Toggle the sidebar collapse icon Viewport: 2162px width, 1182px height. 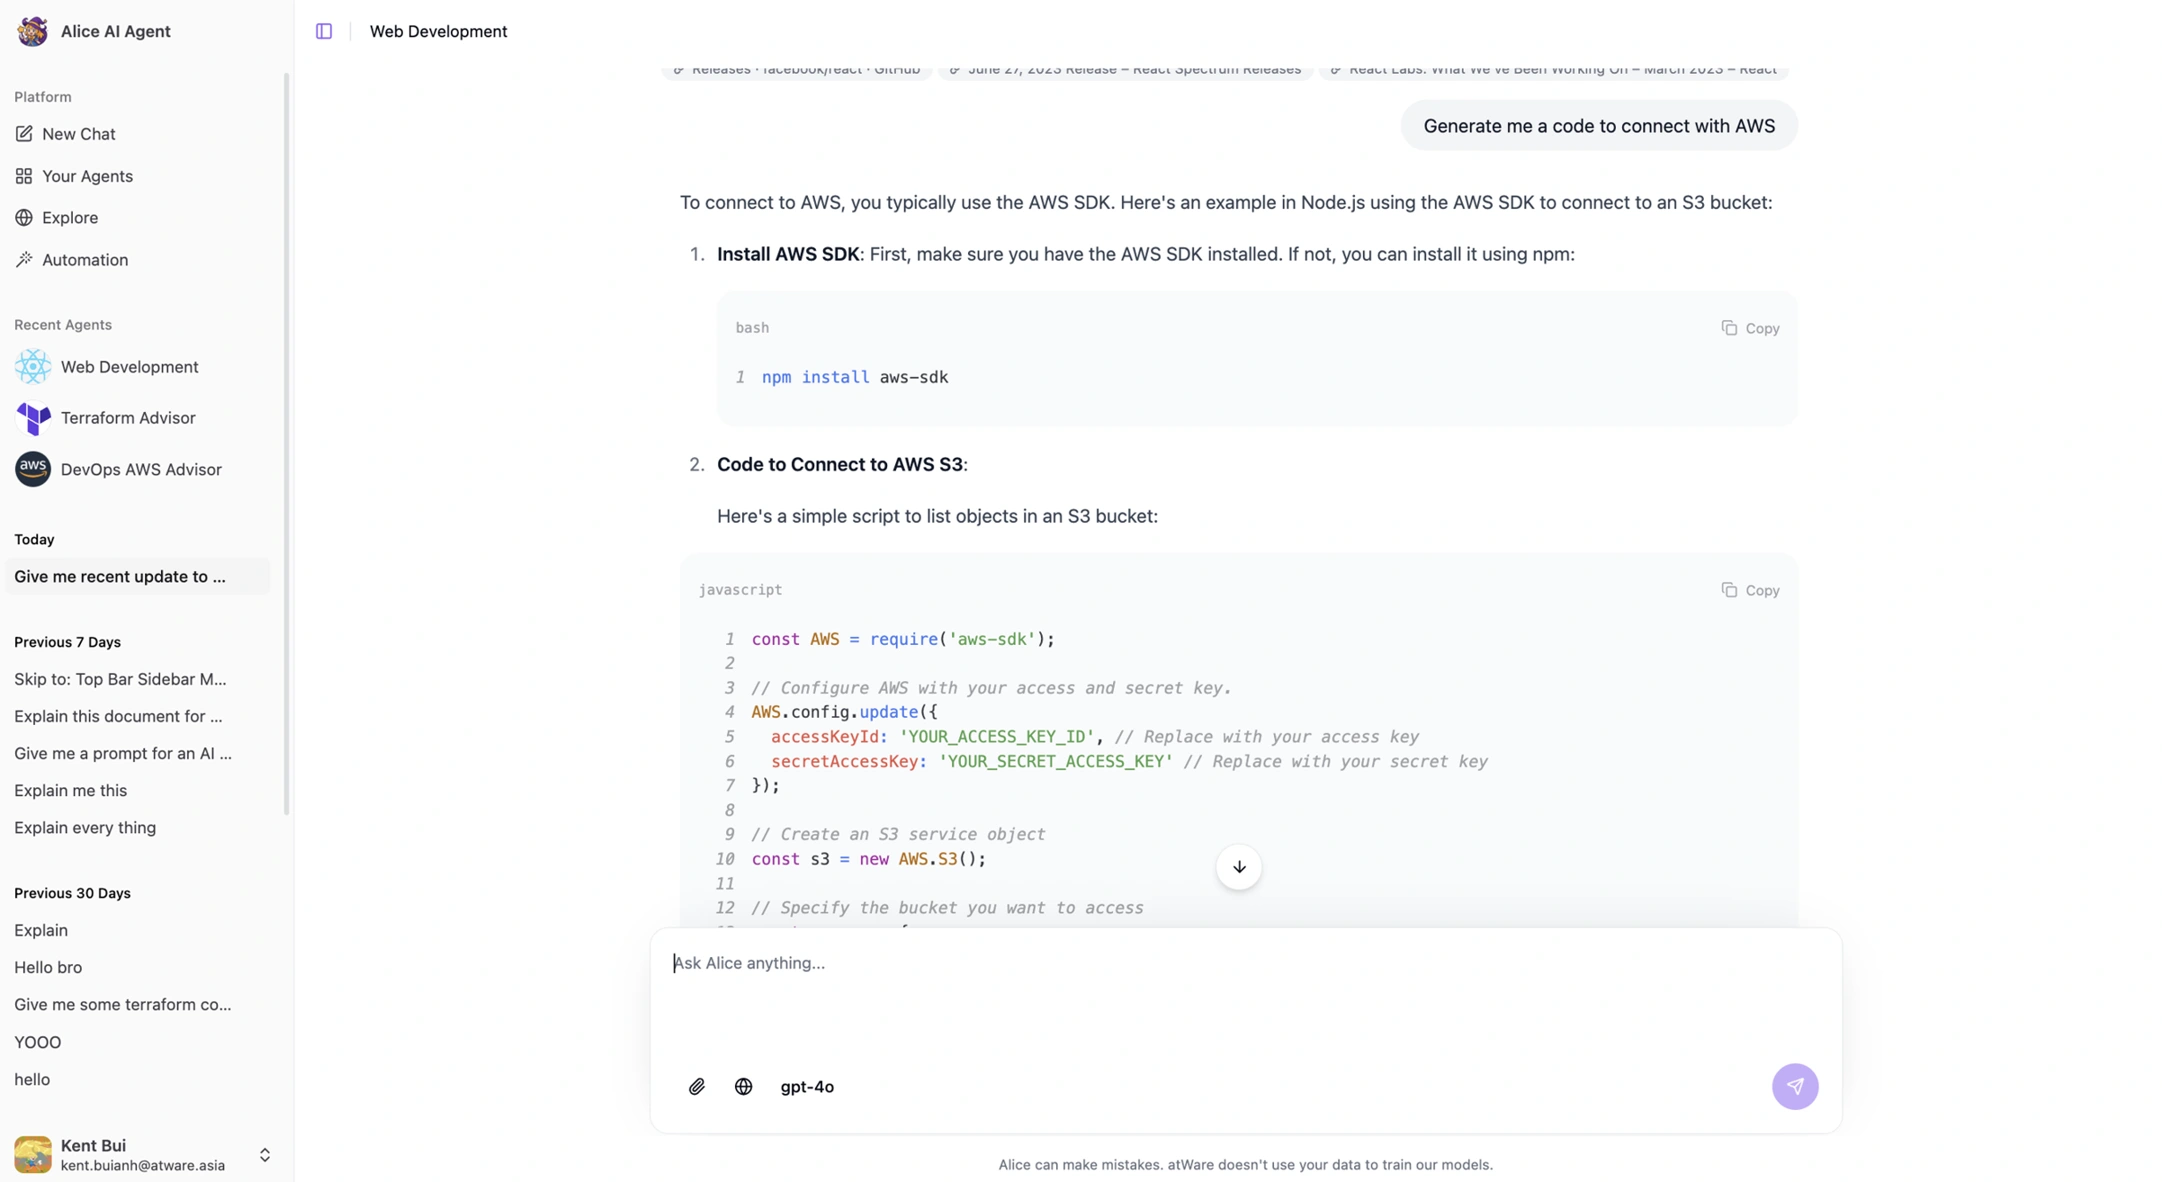(x=324, y=31)
